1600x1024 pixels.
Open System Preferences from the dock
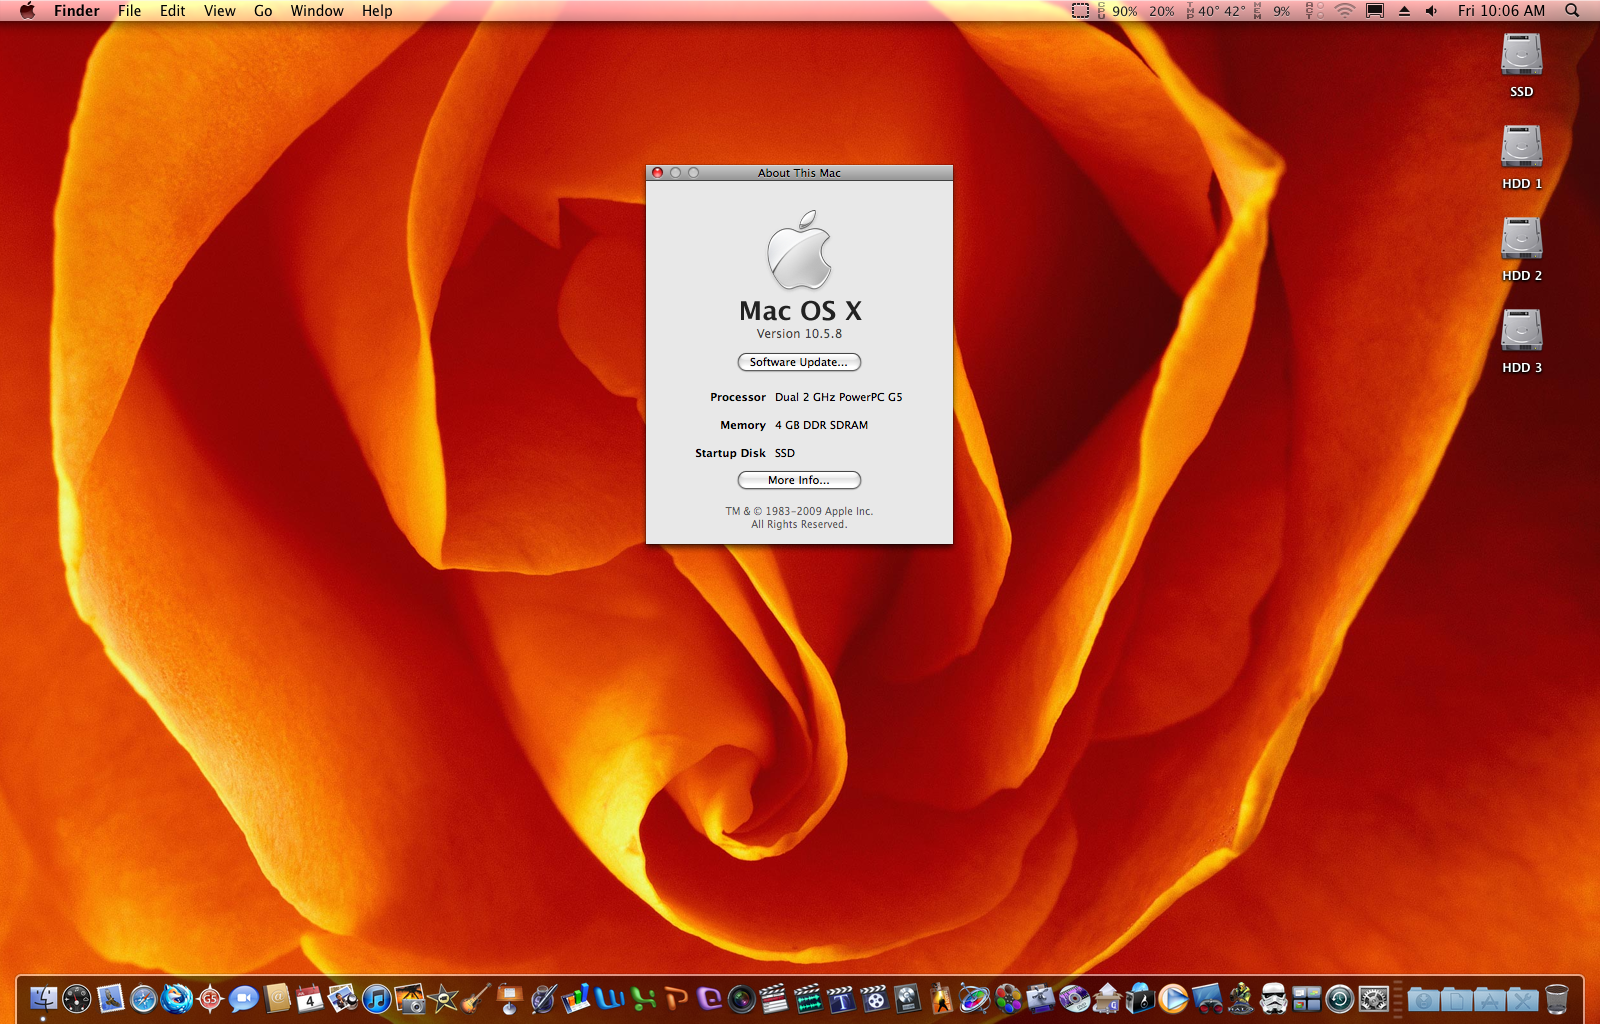[1373, 998]
